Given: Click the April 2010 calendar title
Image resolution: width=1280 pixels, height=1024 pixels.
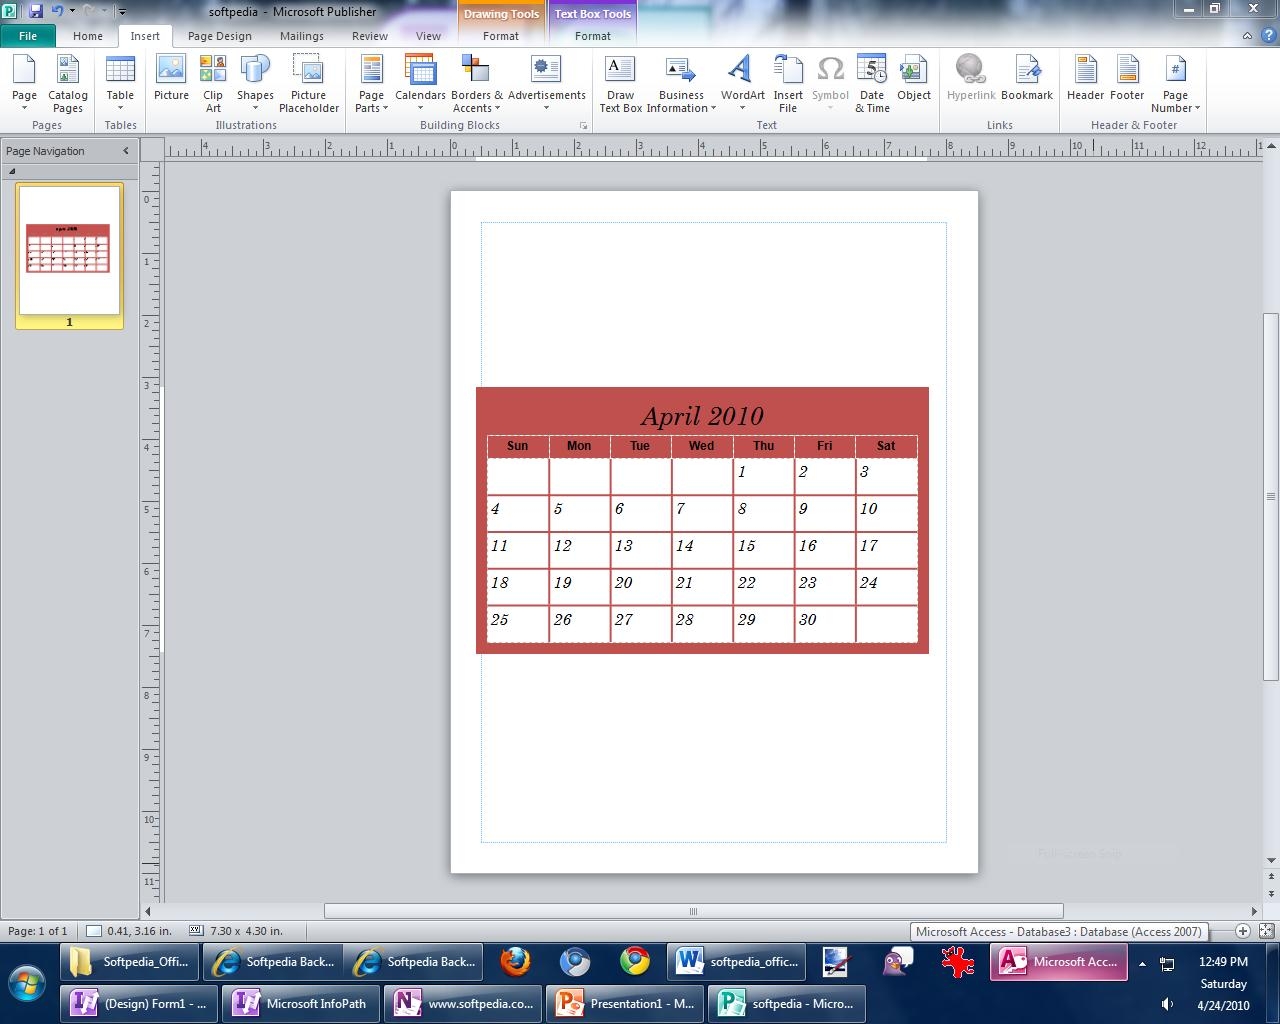Looking at the screenshot, I should point(702,416).
